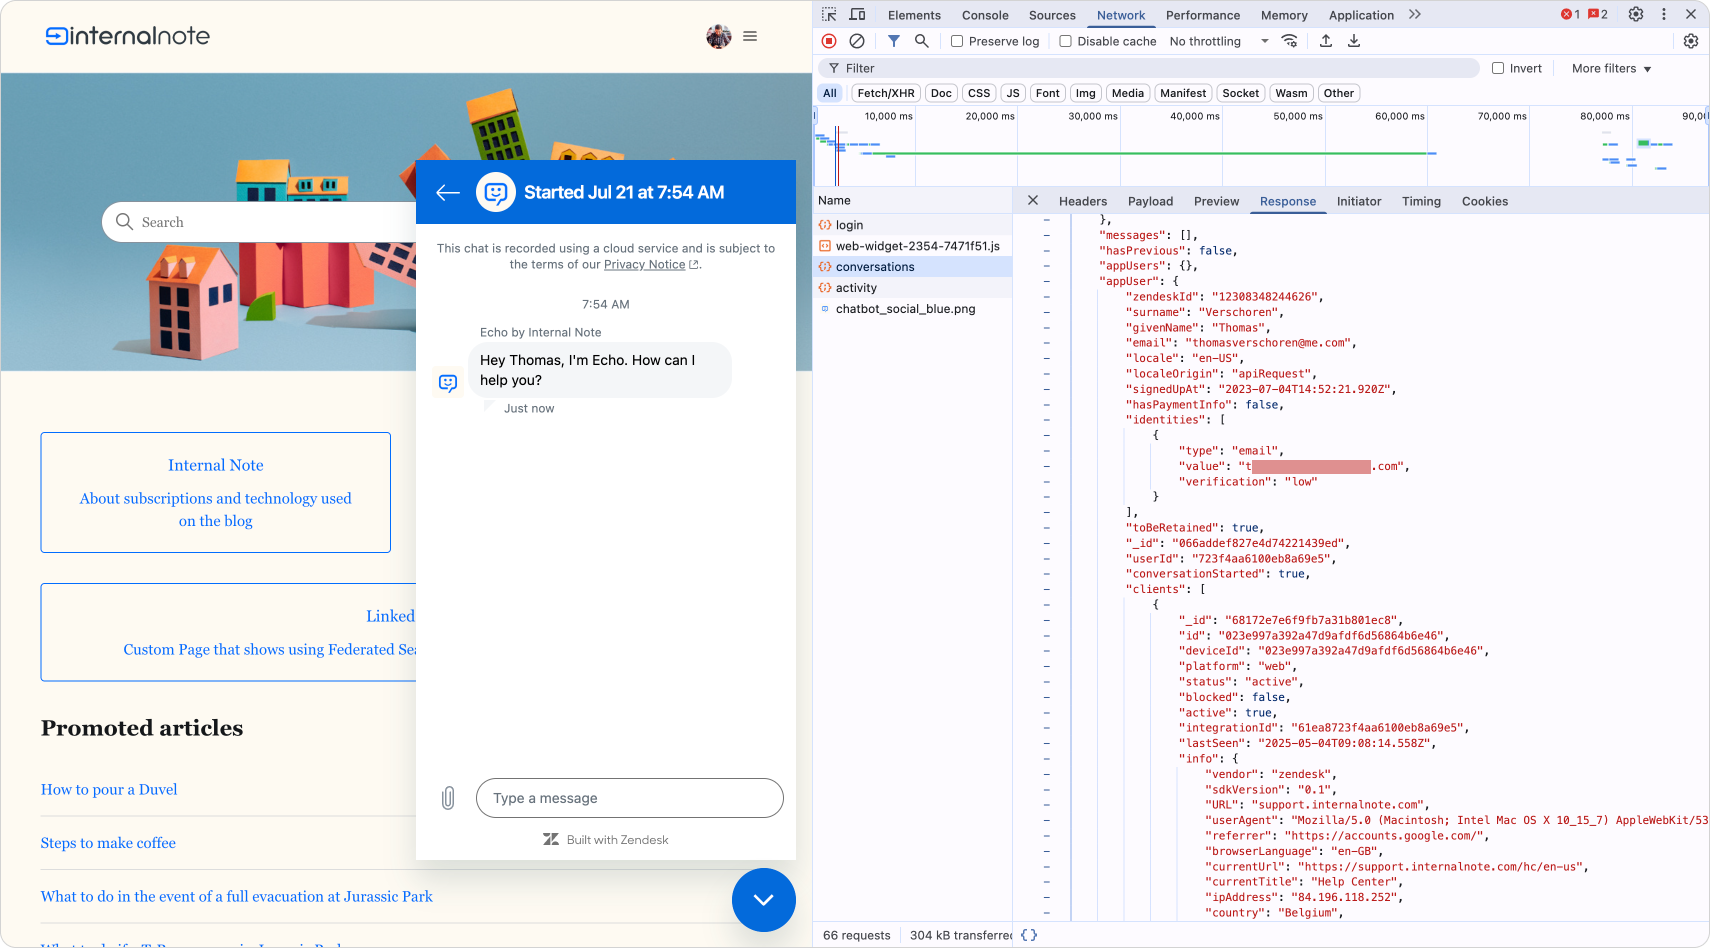Viewport: 1710px width, 948px height.
Task: Show more DevTools tabs with the double chevron
Action: (x=1415, y=14)
